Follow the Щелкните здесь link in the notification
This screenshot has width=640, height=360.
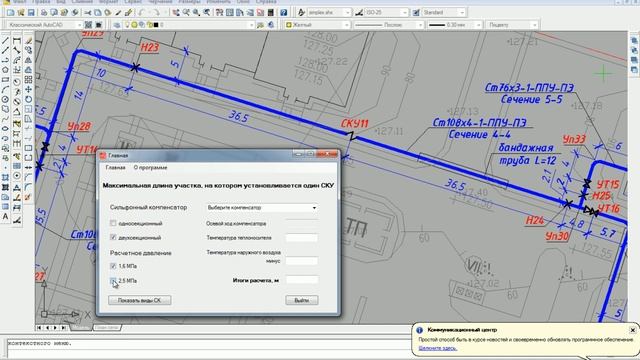coord(438,349)
